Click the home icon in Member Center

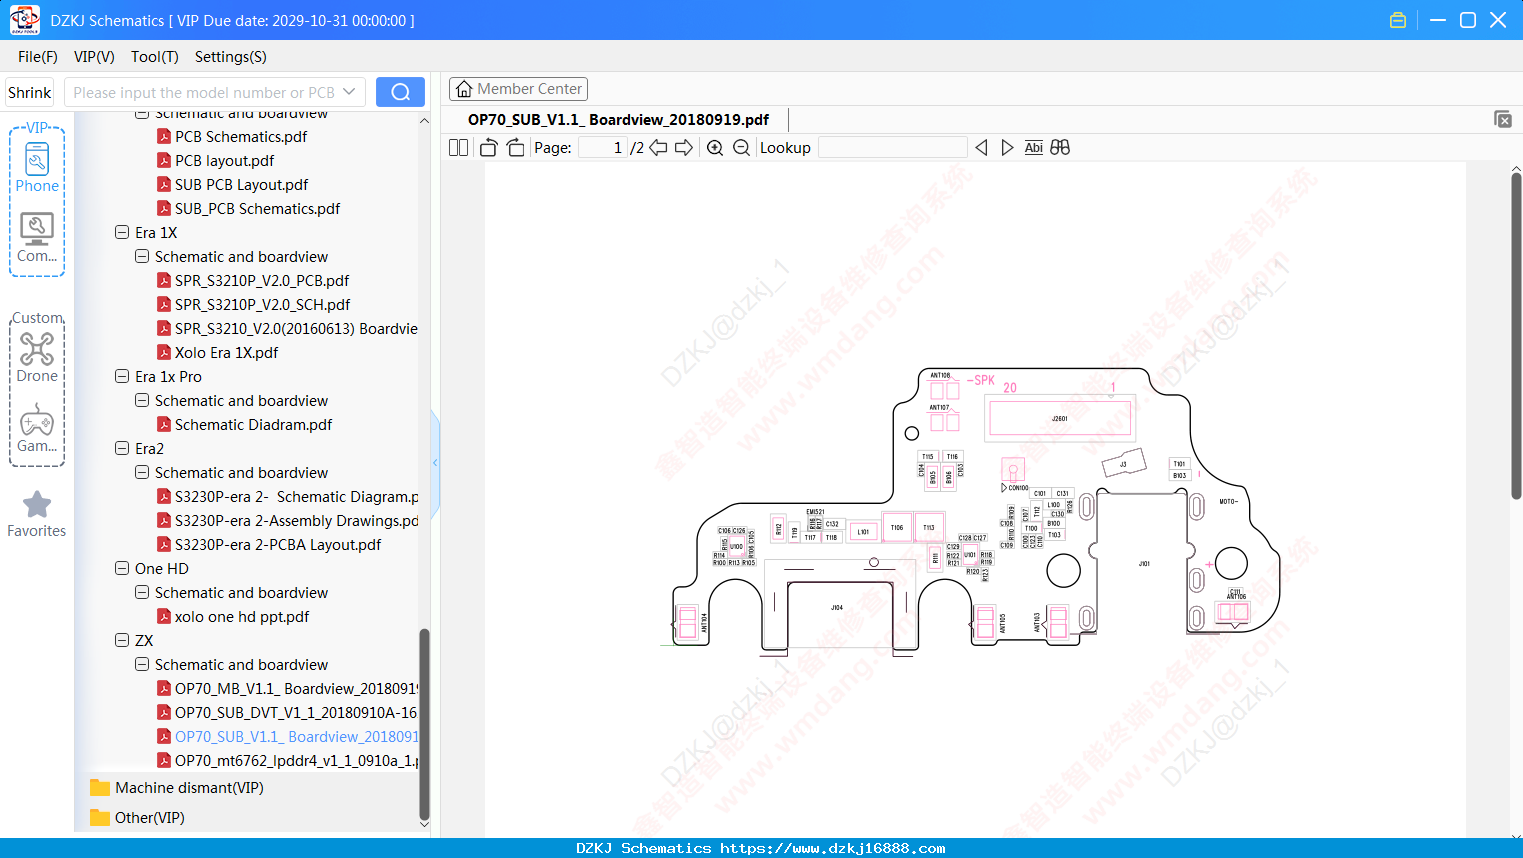pos(464,89)
